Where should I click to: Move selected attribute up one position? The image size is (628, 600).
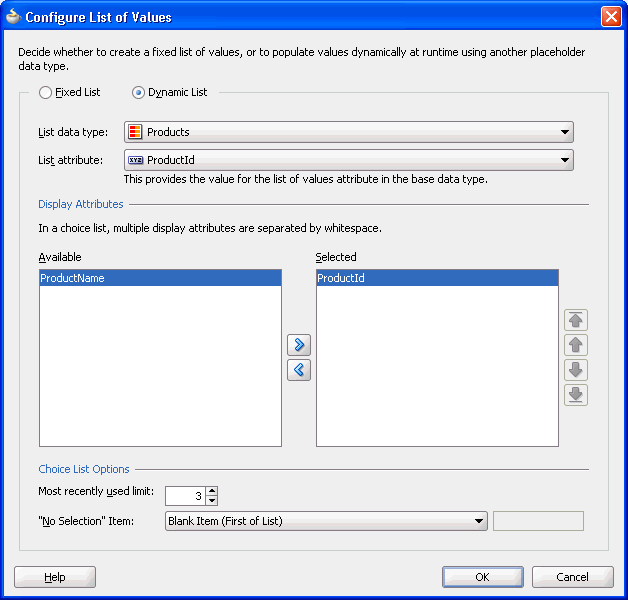pos(576,345)
